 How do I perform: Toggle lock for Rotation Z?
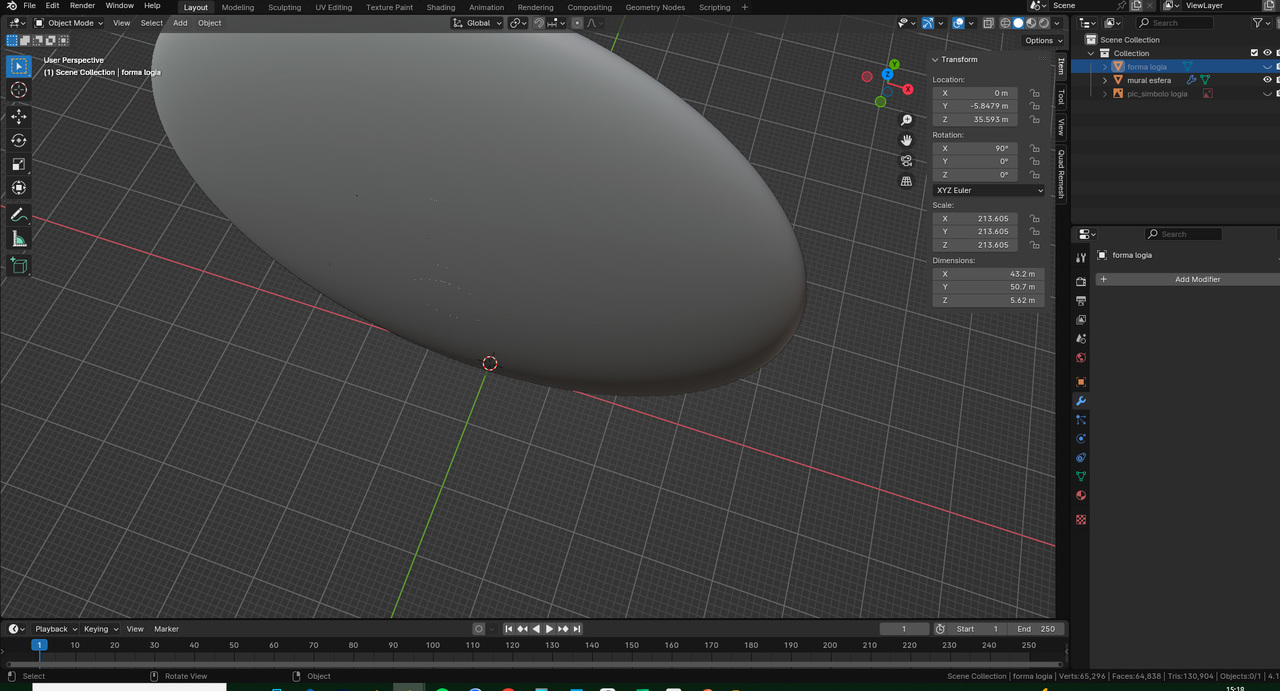click(x=1035, y=175)
